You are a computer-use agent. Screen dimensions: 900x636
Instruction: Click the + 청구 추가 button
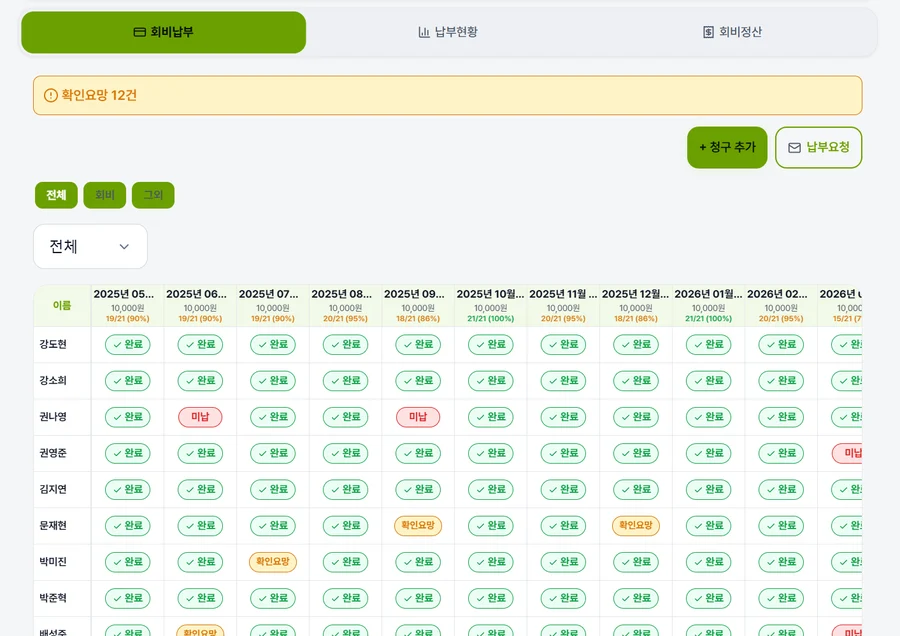tap(727, 148)
